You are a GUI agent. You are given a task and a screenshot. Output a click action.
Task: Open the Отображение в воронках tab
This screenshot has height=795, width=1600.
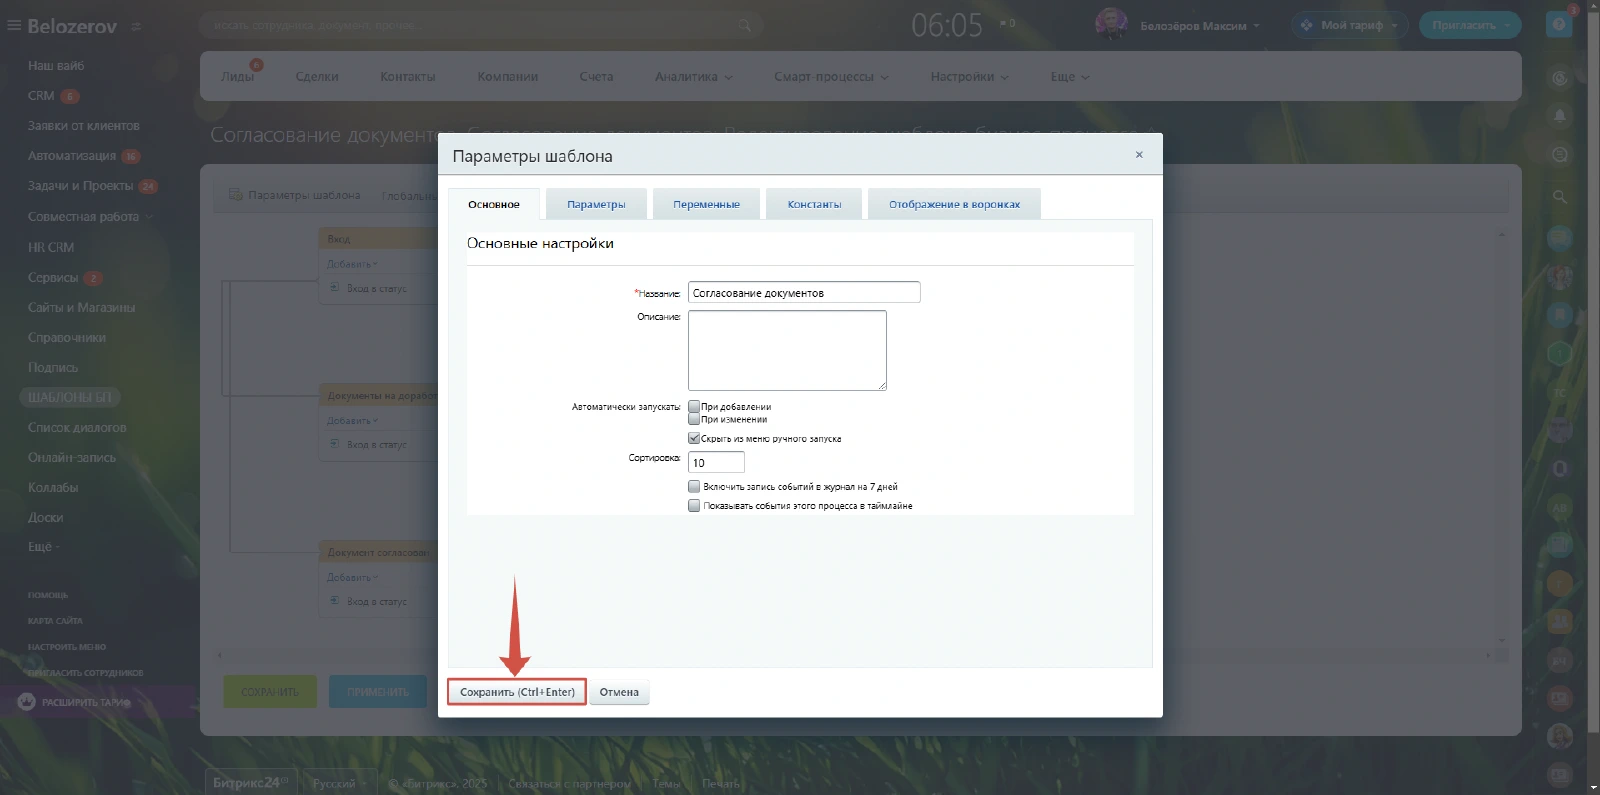click(954, 205)
